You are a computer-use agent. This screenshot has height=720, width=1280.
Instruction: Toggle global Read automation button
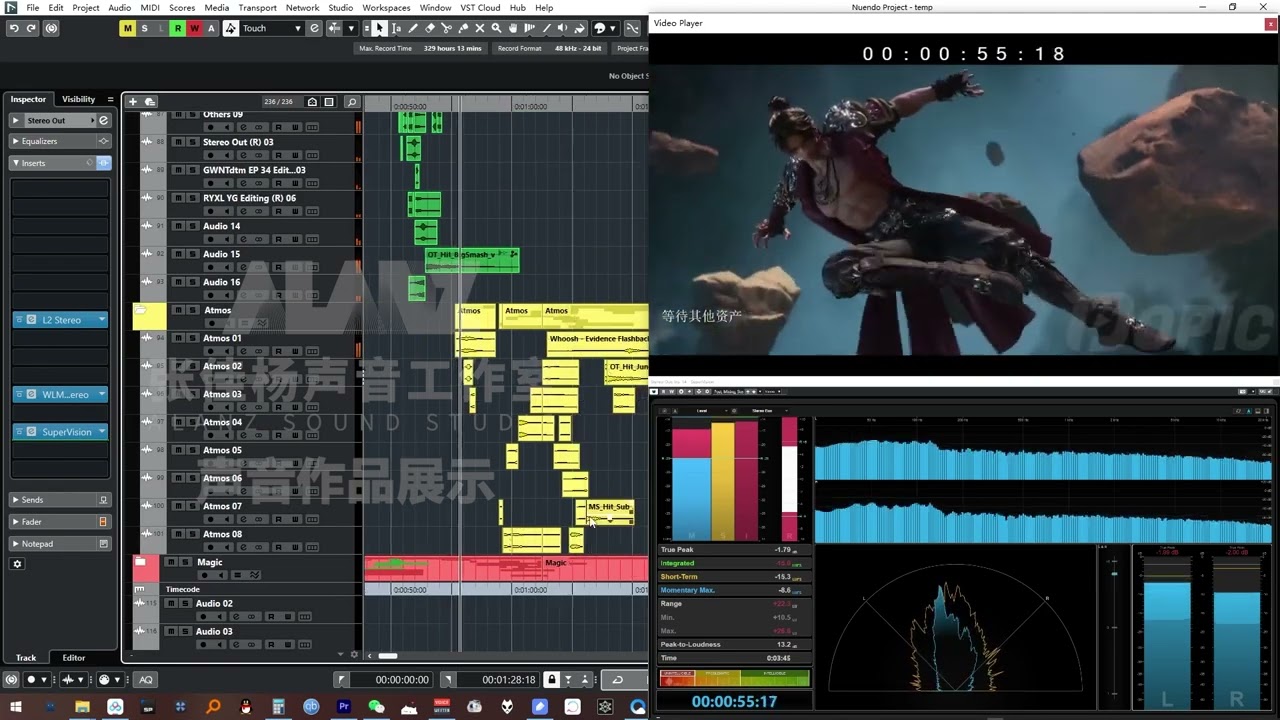(x=178, y=28)
